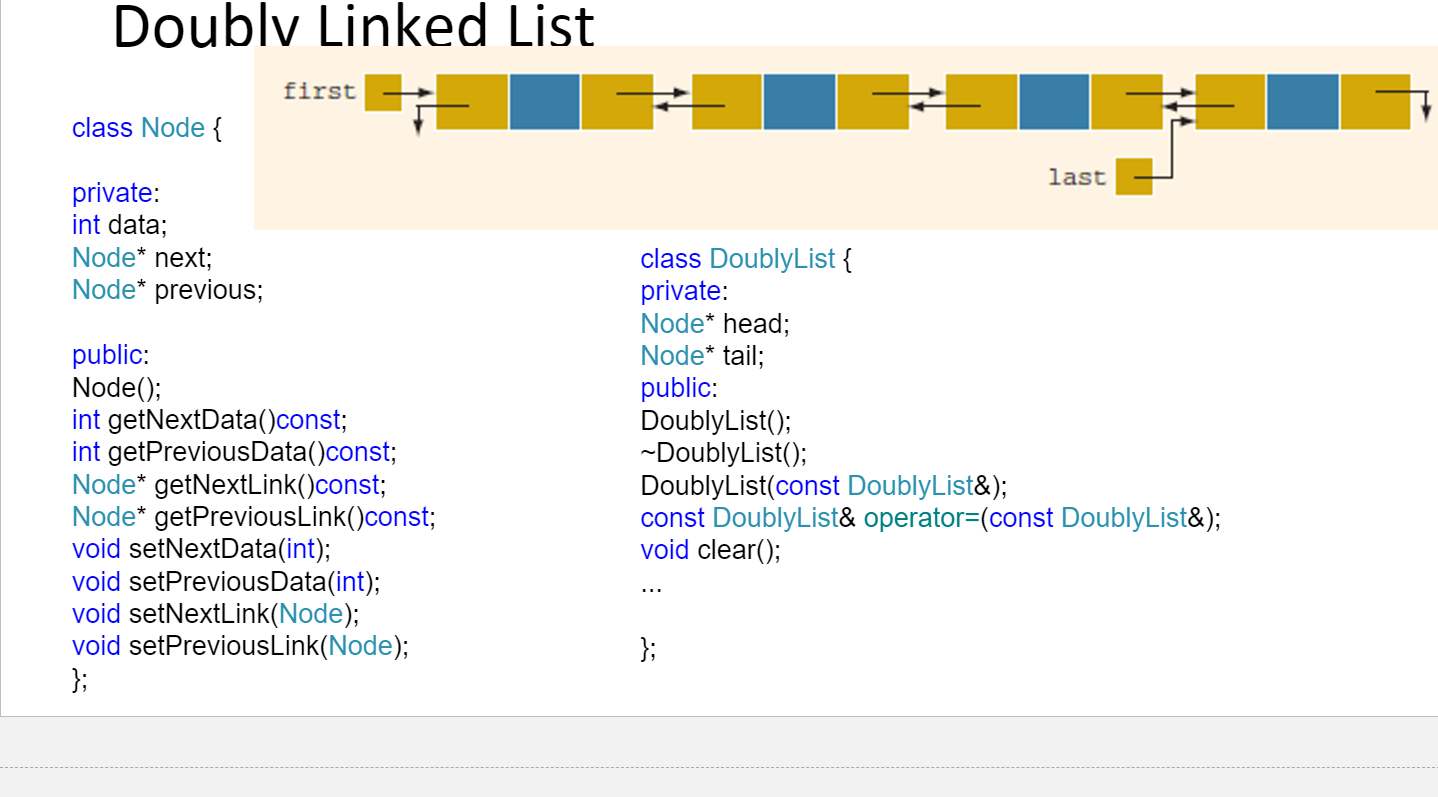Click the "Doubly Linked List" slide title

(353, 24)
